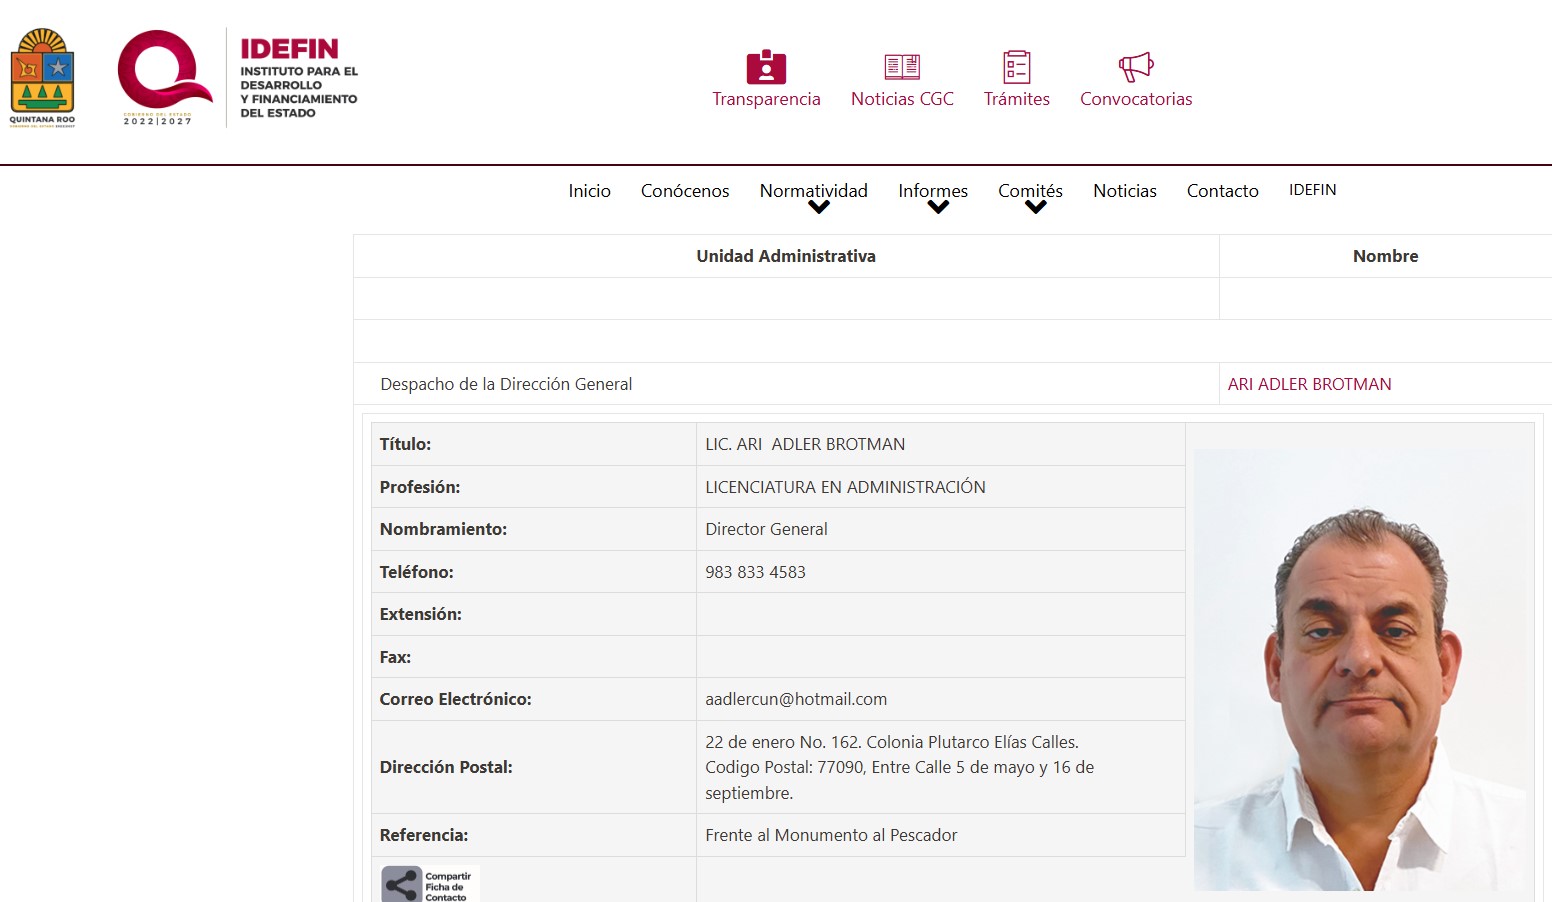Click the ARI ADLER BROTMAN name link
Screen dimensions: 1552x902
(x=1309, y=384)
